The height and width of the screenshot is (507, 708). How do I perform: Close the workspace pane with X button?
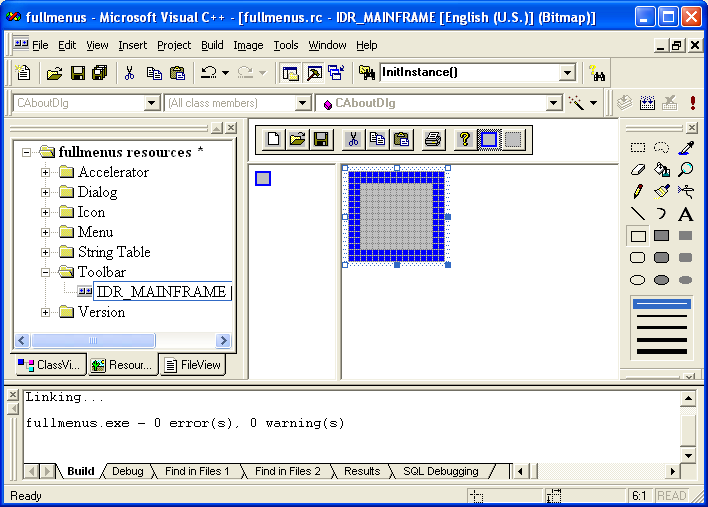pos(231,128)
